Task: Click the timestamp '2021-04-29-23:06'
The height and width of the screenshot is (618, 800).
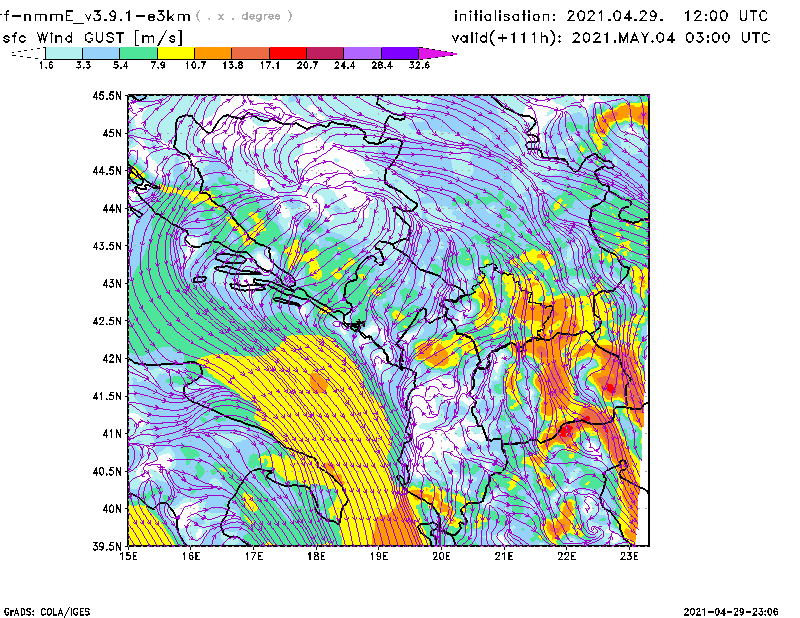Action: [731, 612]
